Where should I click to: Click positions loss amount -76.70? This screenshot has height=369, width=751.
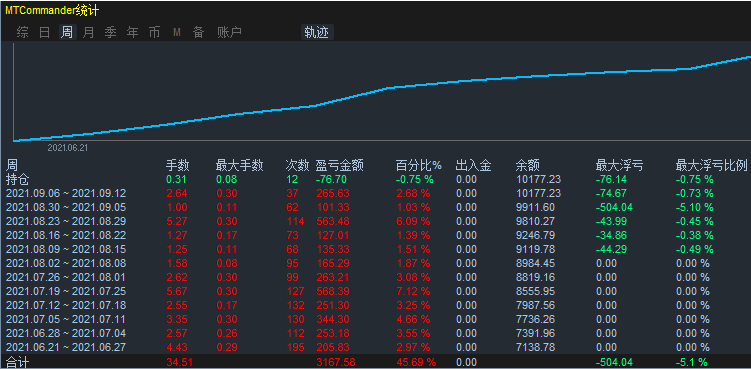331,179
